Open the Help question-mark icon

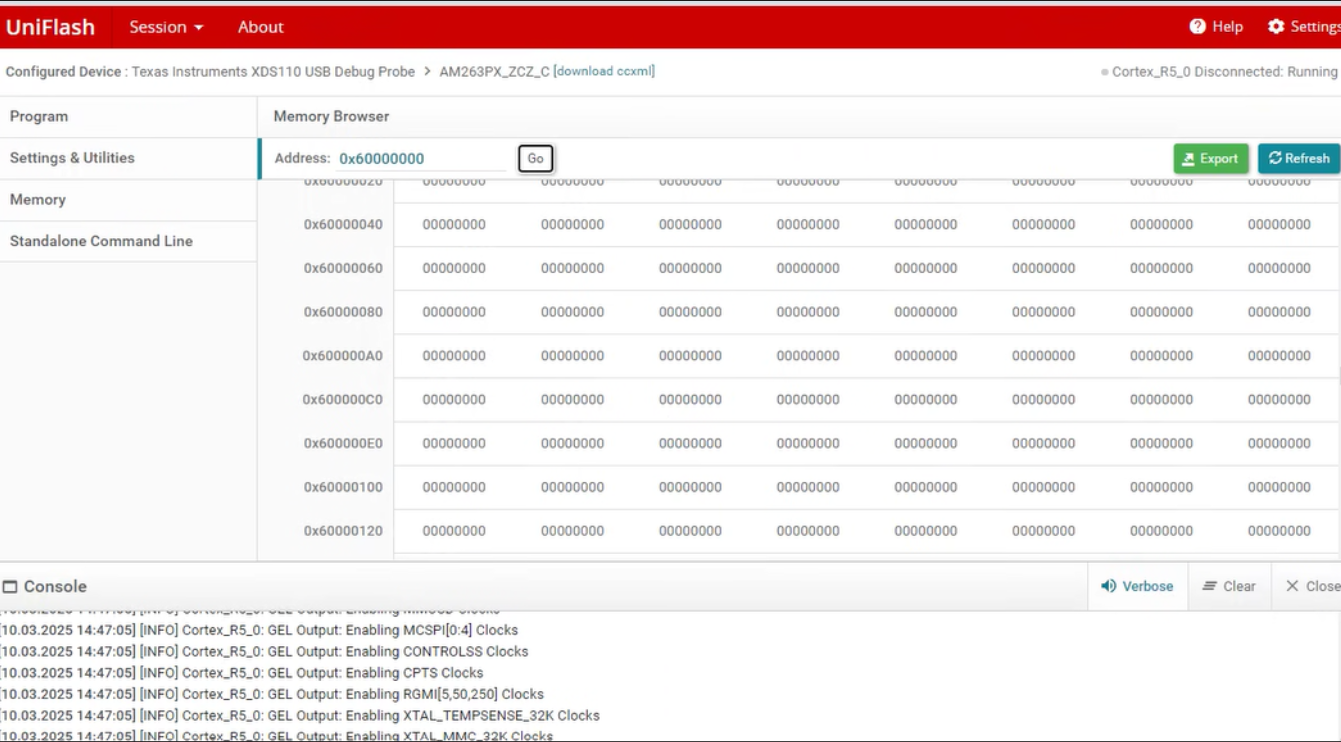1197,27
